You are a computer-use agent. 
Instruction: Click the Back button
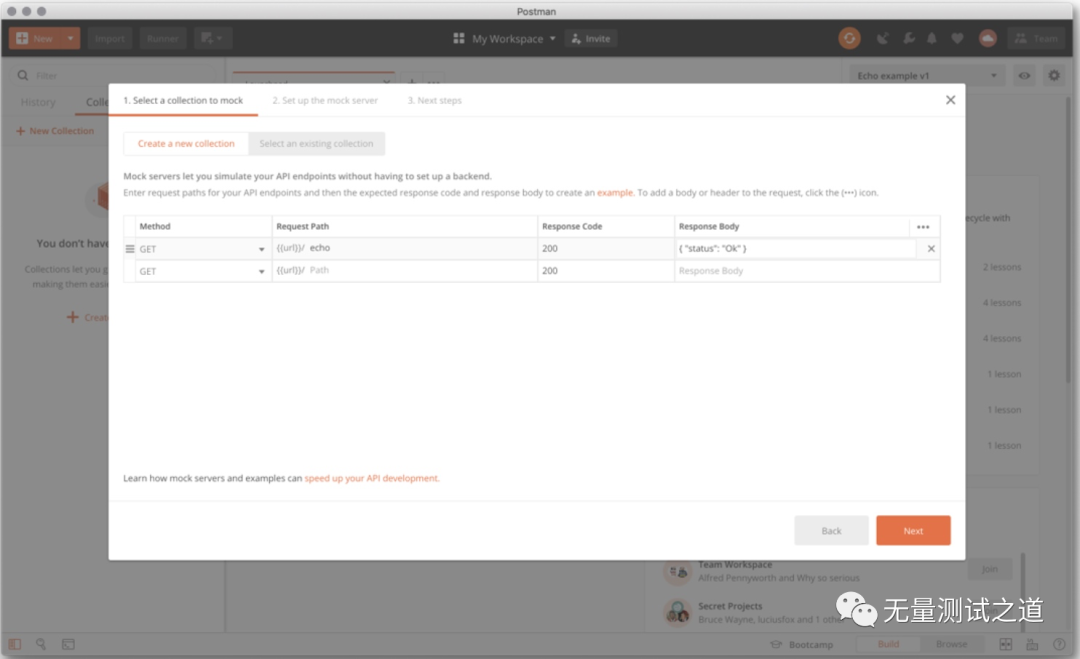point(831,530)
